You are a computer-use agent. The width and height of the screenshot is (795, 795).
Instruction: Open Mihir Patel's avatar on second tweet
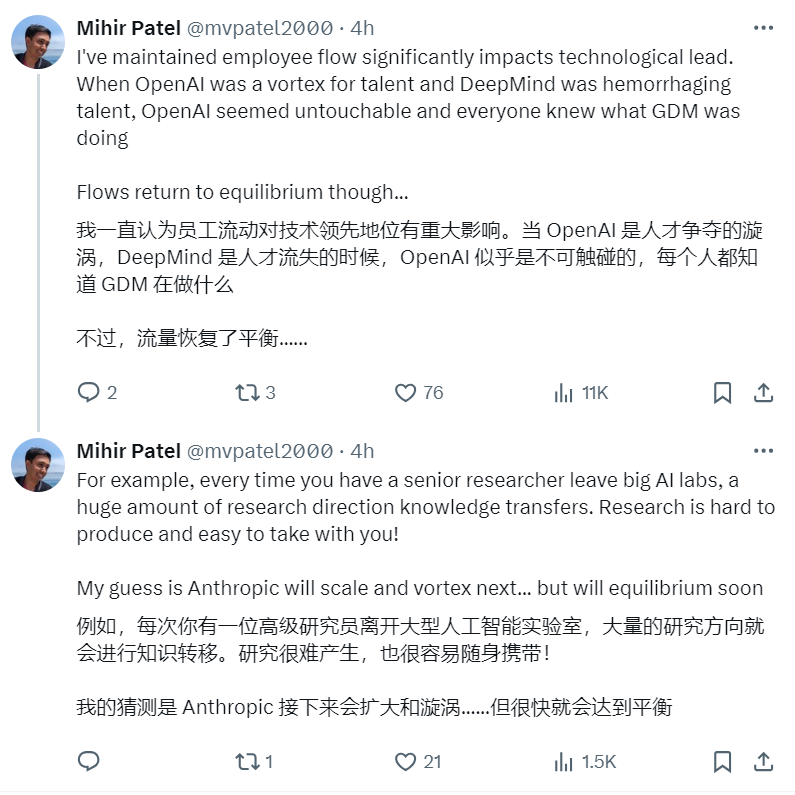(38, 465)
